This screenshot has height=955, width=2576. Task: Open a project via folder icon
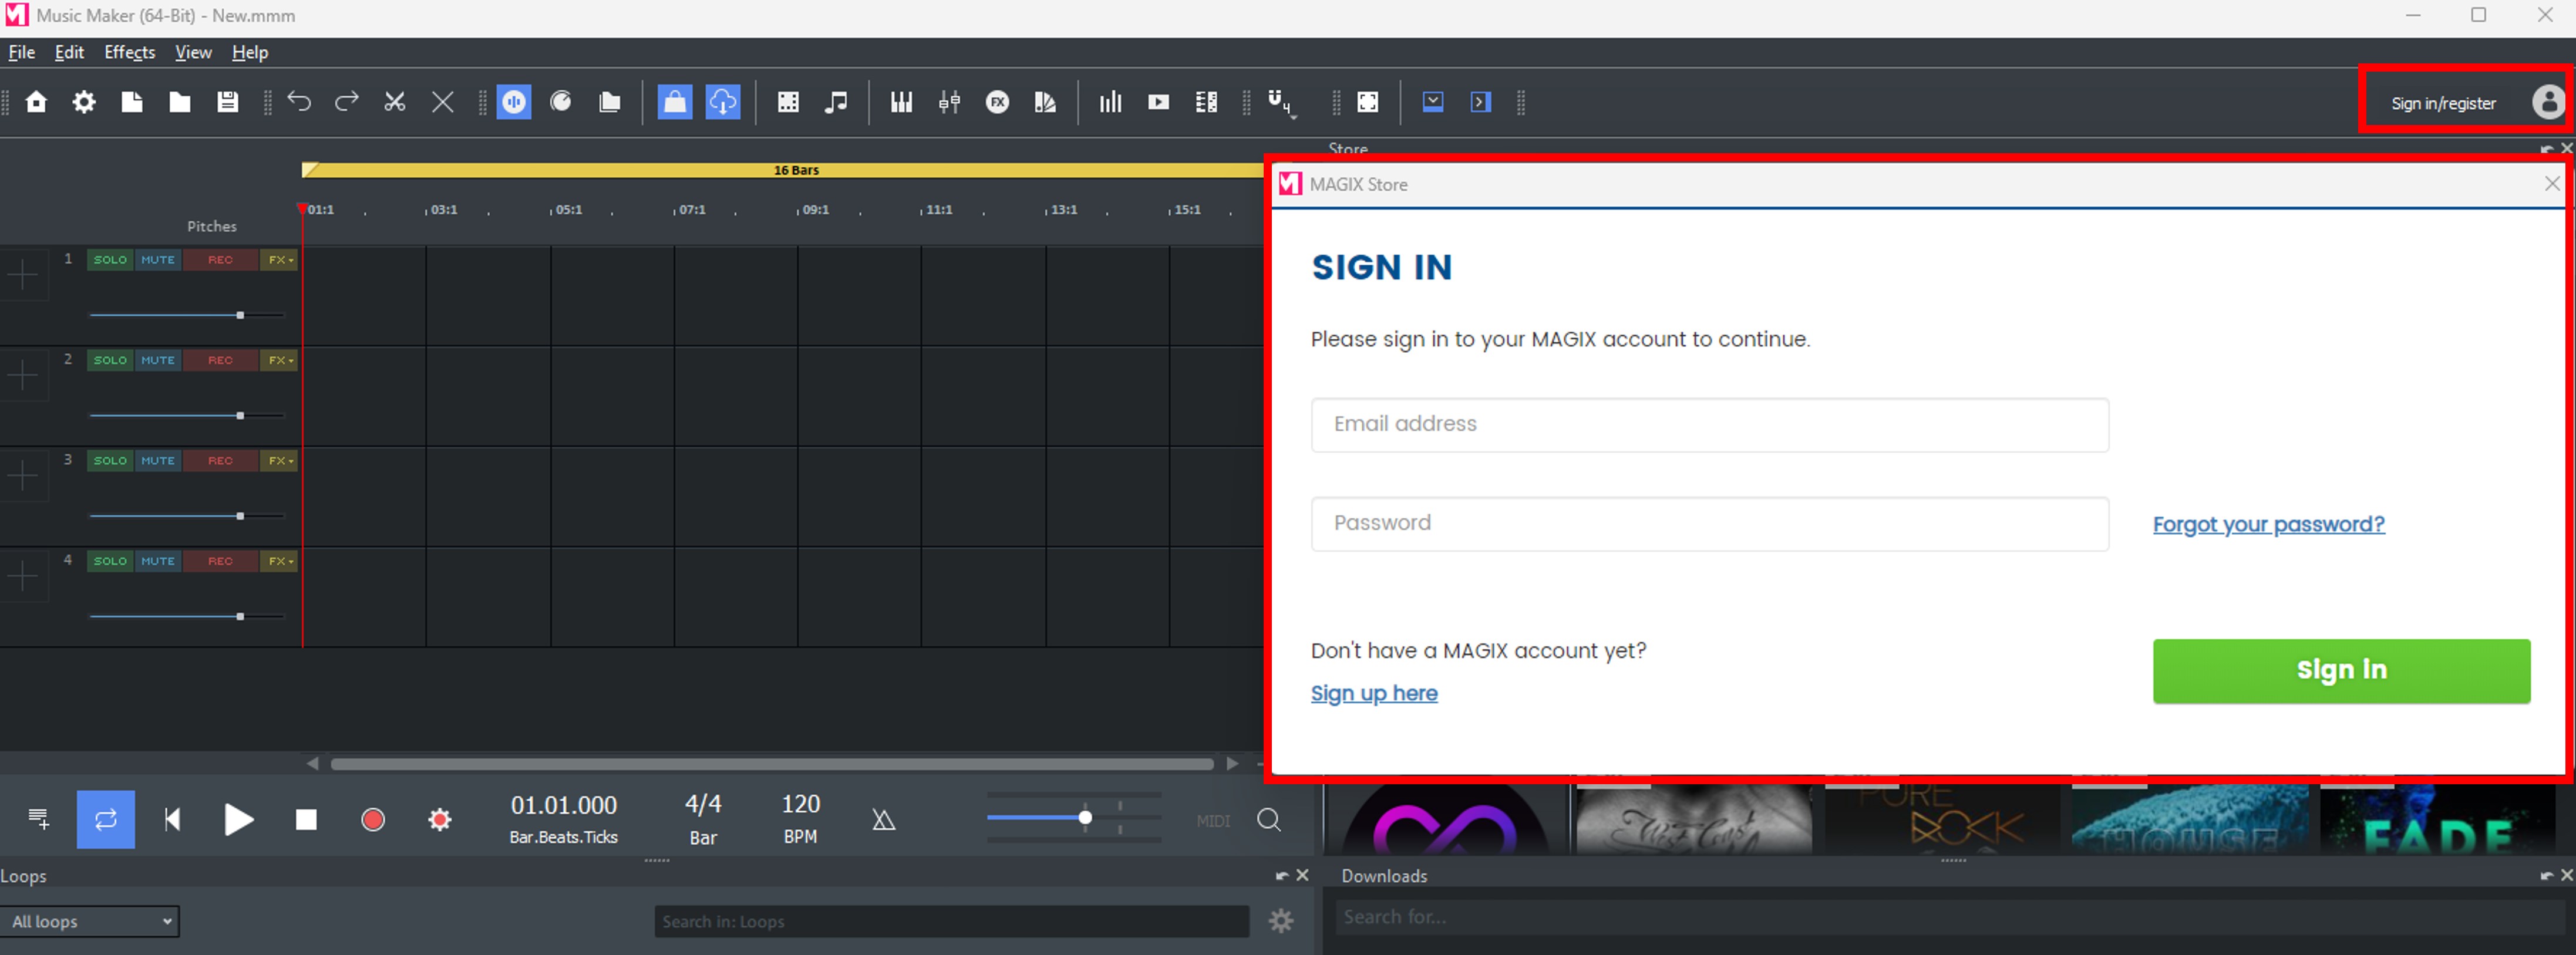click(x=180, y=102)
